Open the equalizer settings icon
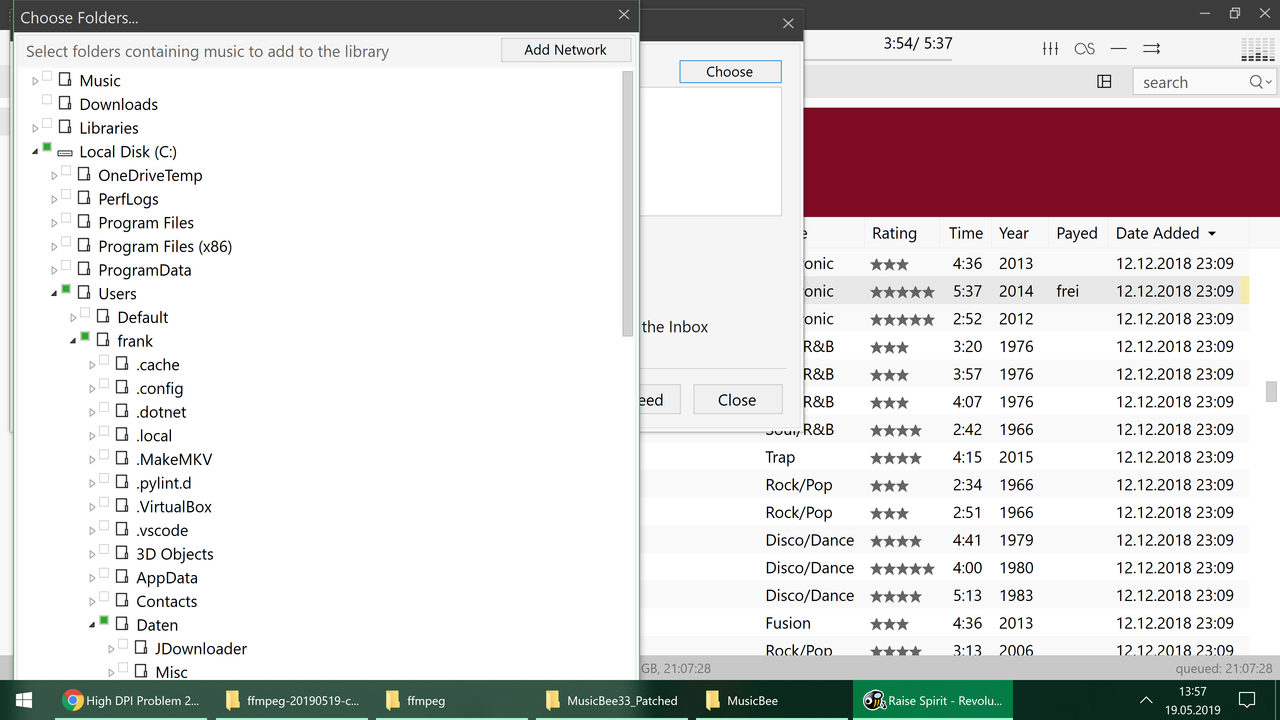The image size is (1280, 720). tap(1049, 47)
